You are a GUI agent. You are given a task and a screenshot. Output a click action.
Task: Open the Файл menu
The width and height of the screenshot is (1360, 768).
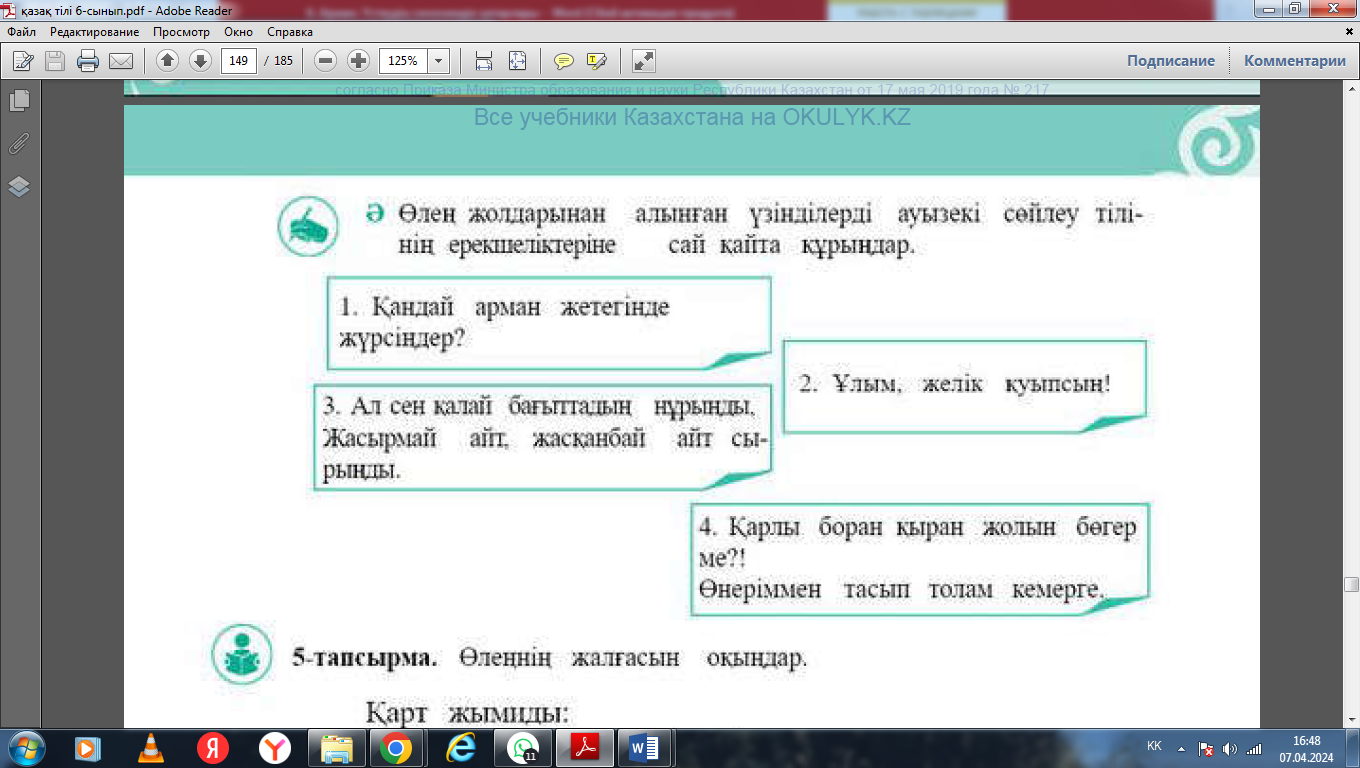21,32
